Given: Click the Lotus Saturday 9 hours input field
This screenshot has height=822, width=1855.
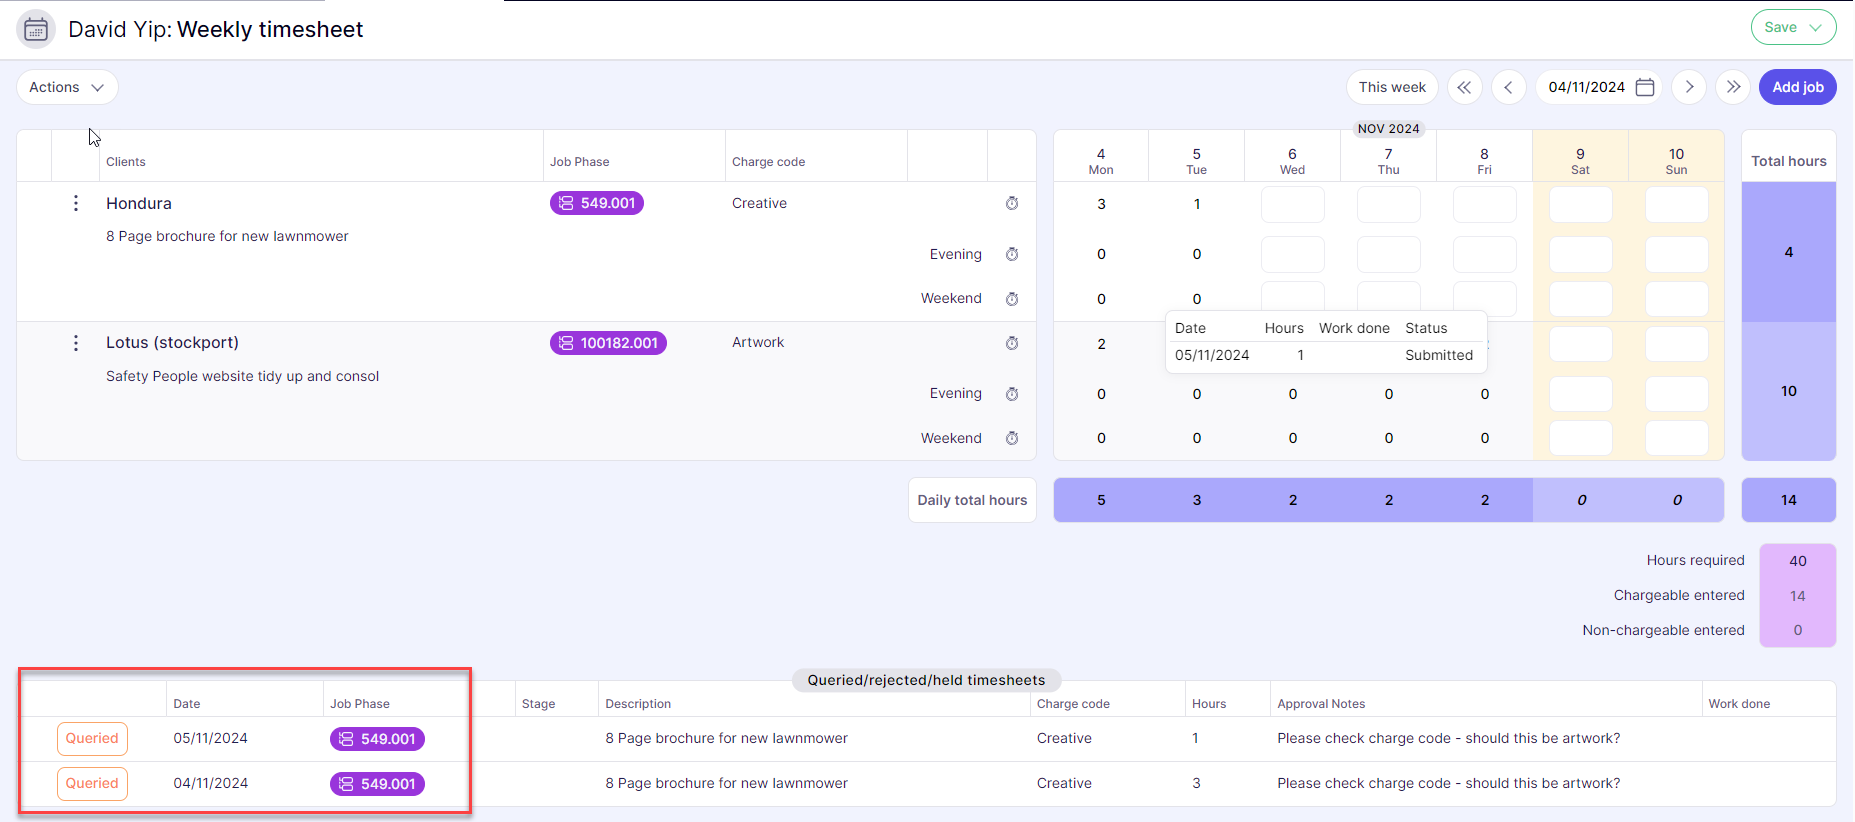Looking at the screenshot, I should (x=1580, y=344).
